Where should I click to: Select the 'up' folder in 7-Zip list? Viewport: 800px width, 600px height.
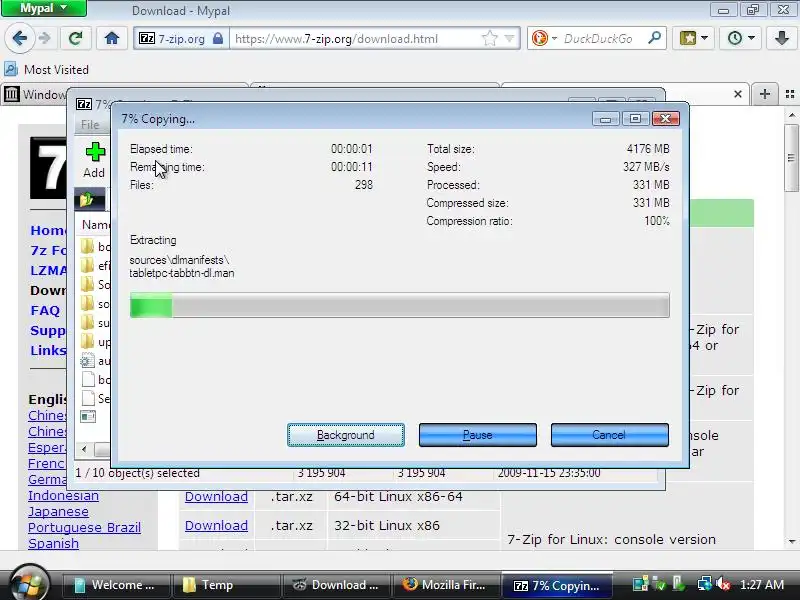click(x=95, y=342)
